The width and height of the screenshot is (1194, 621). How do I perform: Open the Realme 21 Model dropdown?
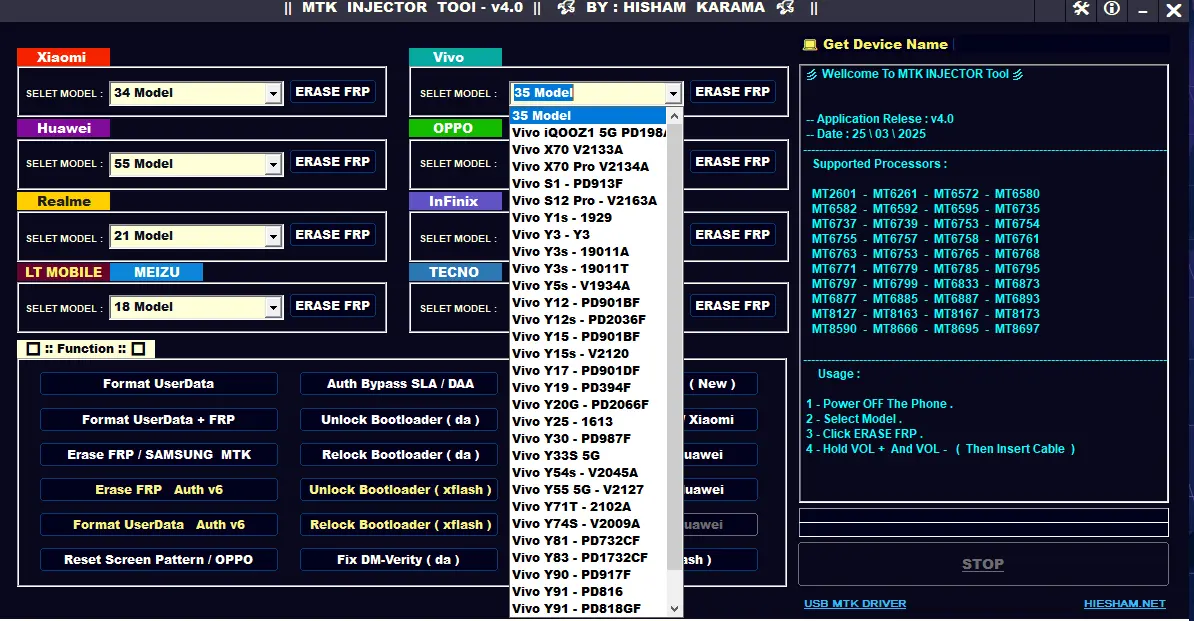point(272,236)
